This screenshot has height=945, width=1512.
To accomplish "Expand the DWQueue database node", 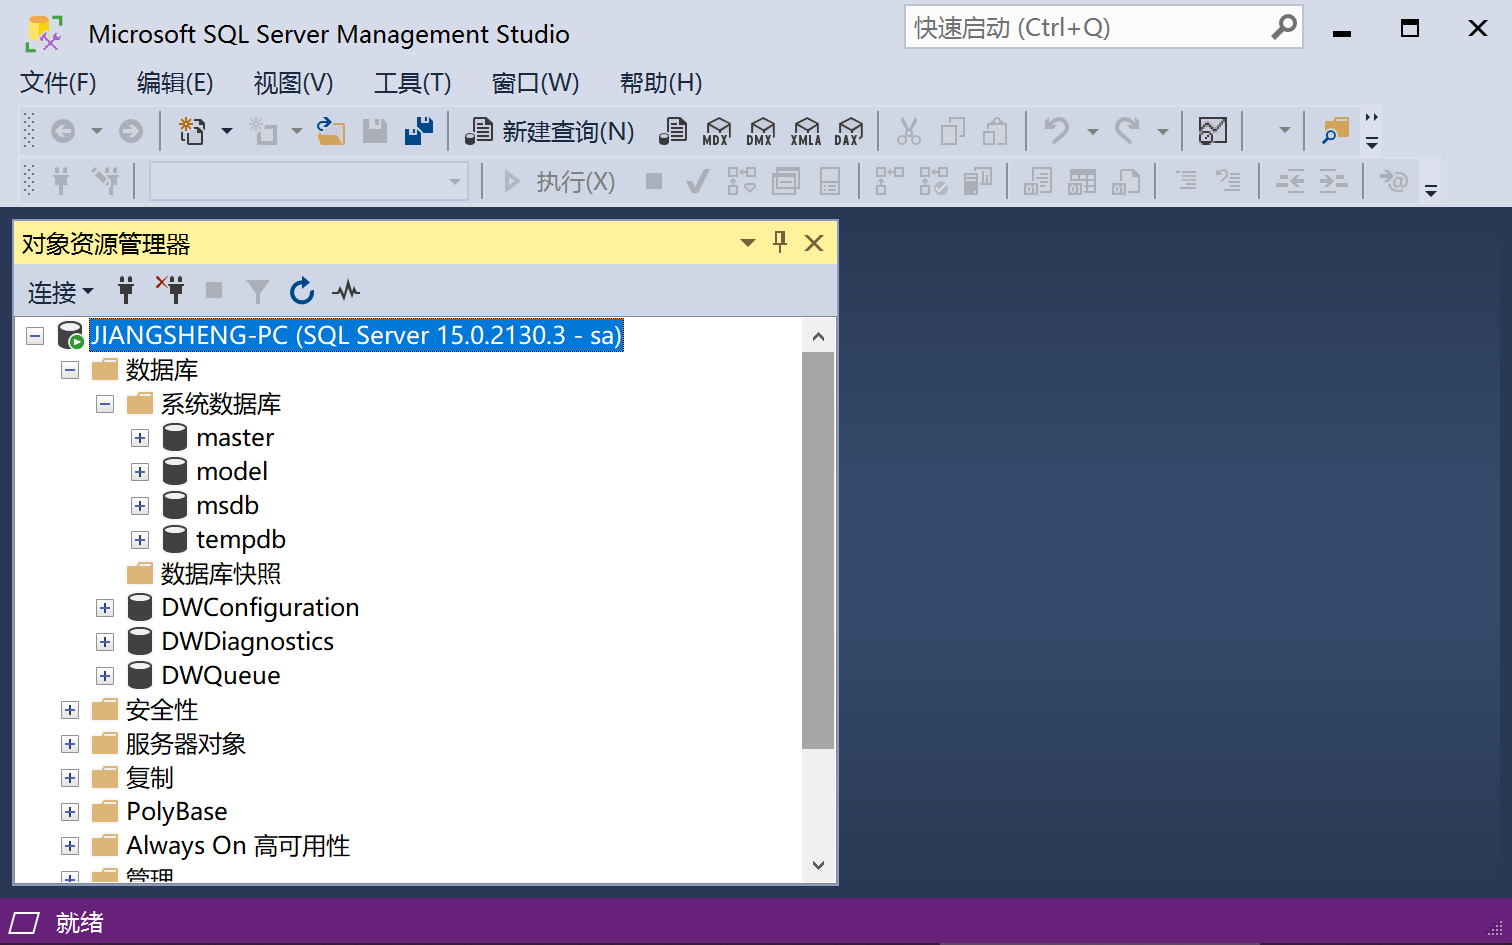I will (x=105, y=676).
